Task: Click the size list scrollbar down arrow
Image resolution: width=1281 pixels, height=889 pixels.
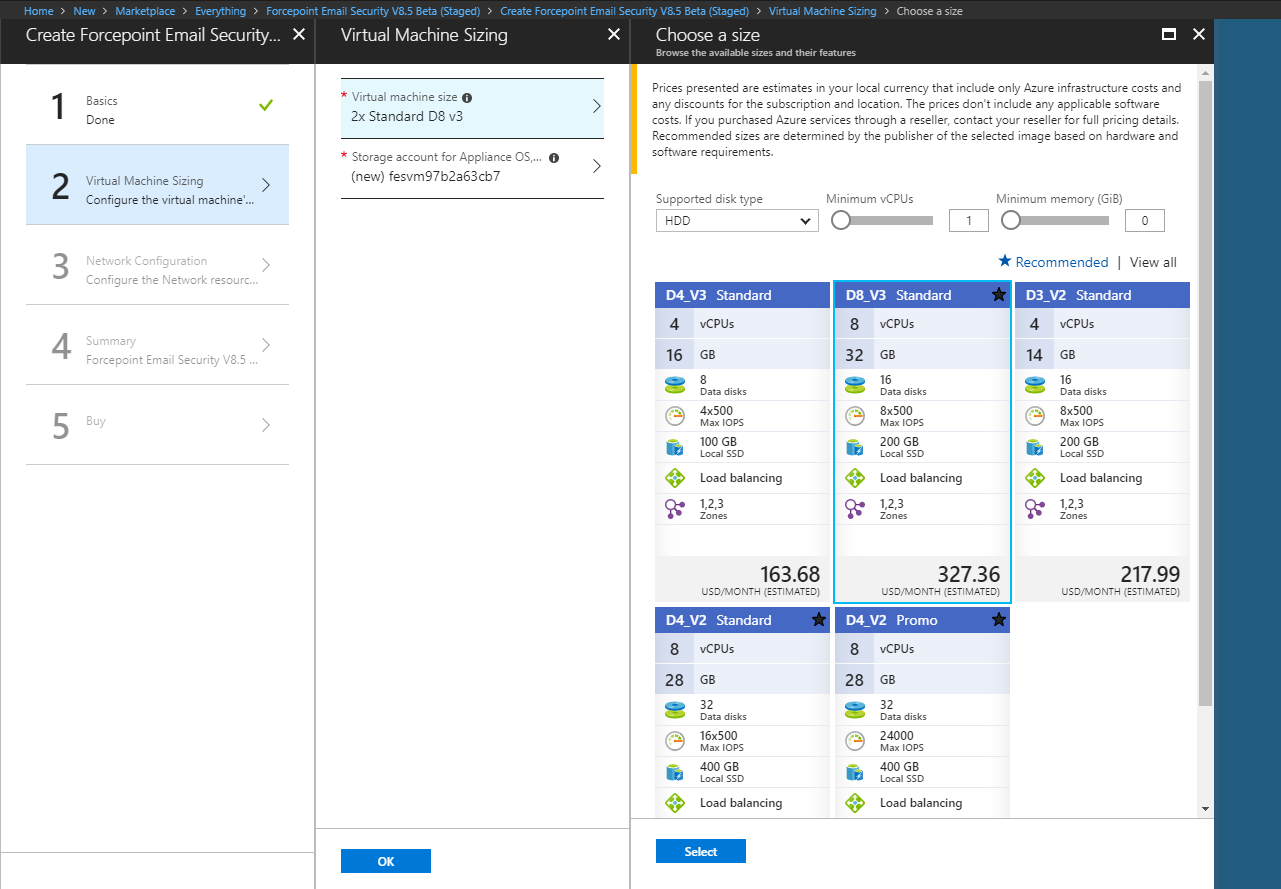Action: tap(1205, 808)
